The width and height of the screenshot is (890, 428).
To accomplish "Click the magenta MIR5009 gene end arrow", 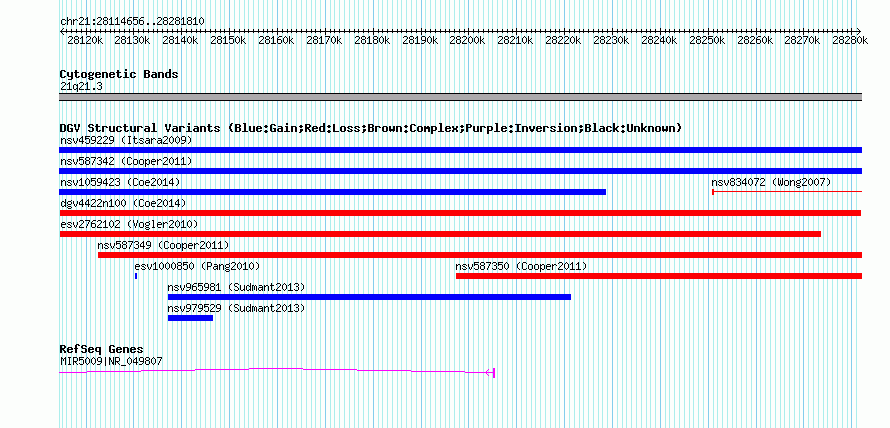I will 490,372.
